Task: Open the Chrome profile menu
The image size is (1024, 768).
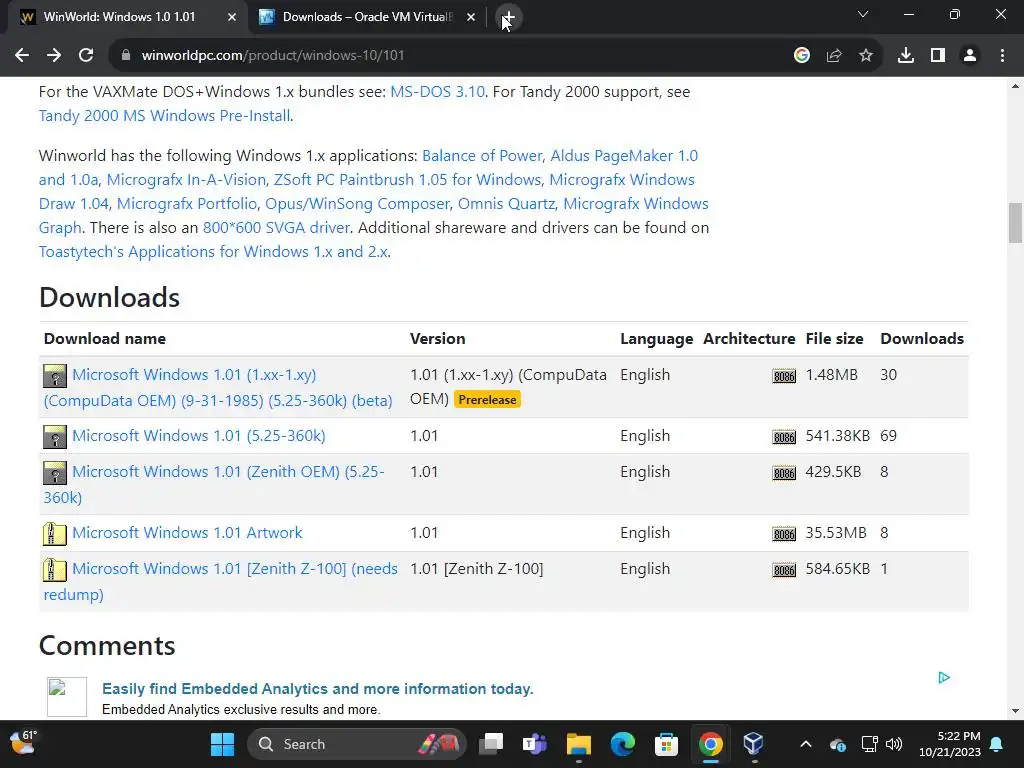Action: pos(970,56)
